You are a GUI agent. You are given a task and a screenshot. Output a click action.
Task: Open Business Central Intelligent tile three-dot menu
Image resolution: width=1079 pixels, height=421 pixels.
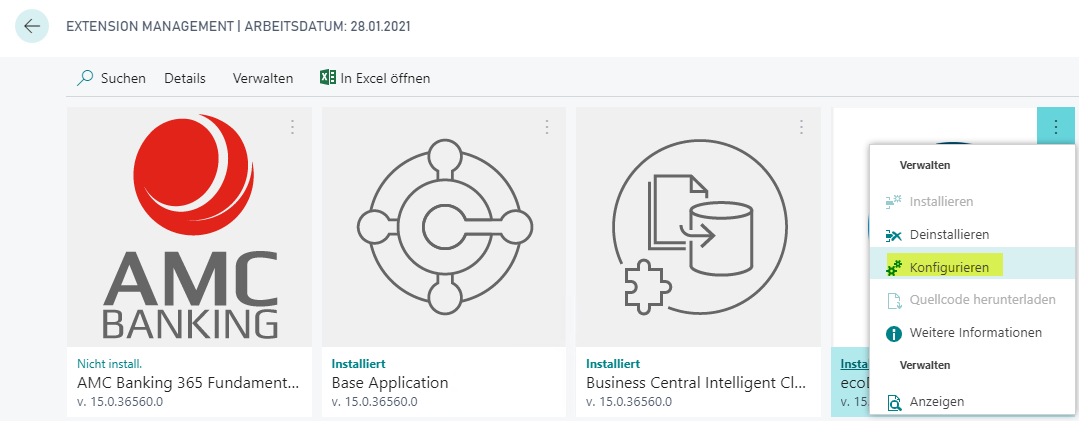pyautogui.click(x=801, y=127)
